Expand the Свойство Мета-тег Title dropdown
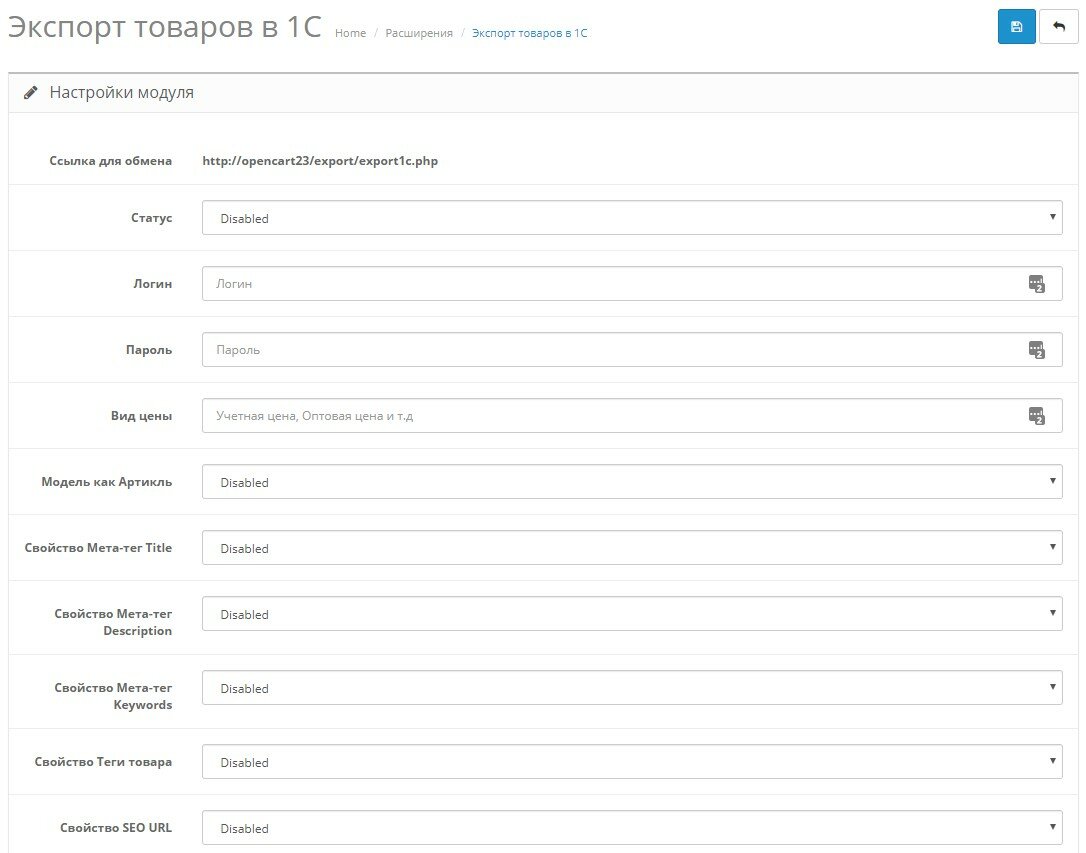1086x853 pixels. 632,548
